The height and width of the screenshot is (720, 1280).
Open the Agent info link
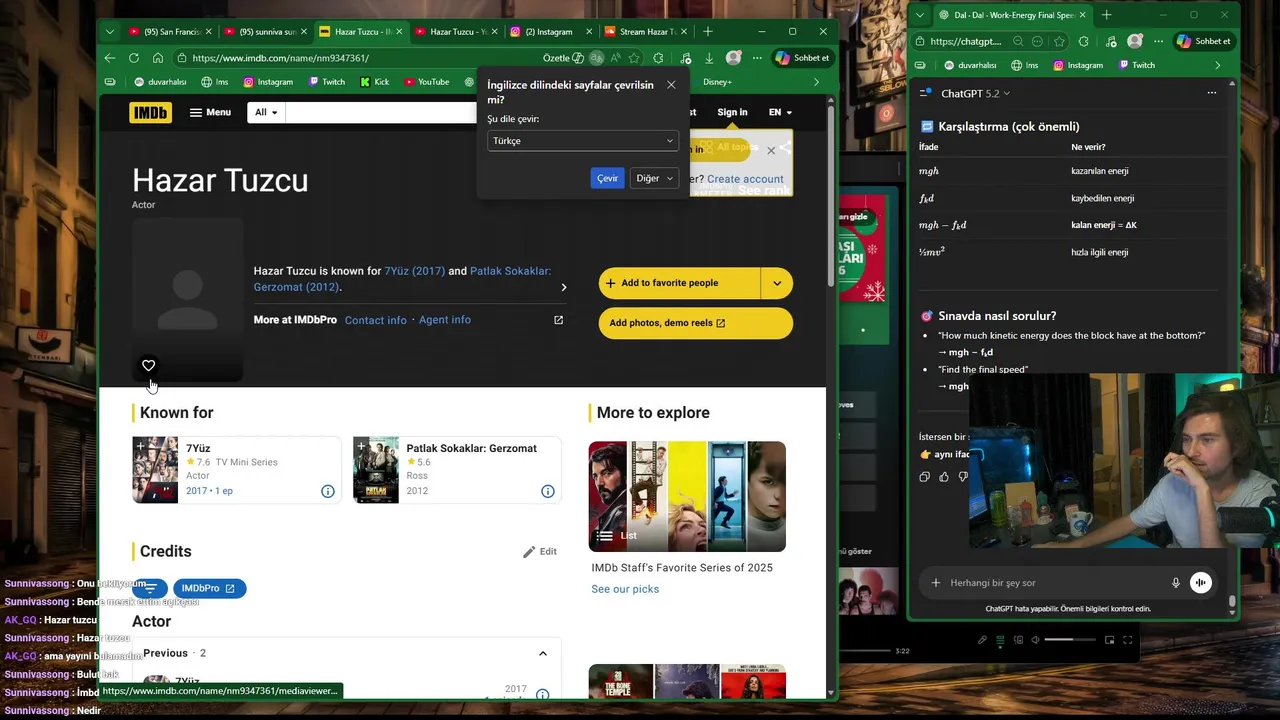pyautogui.click(x=445, y=320)
